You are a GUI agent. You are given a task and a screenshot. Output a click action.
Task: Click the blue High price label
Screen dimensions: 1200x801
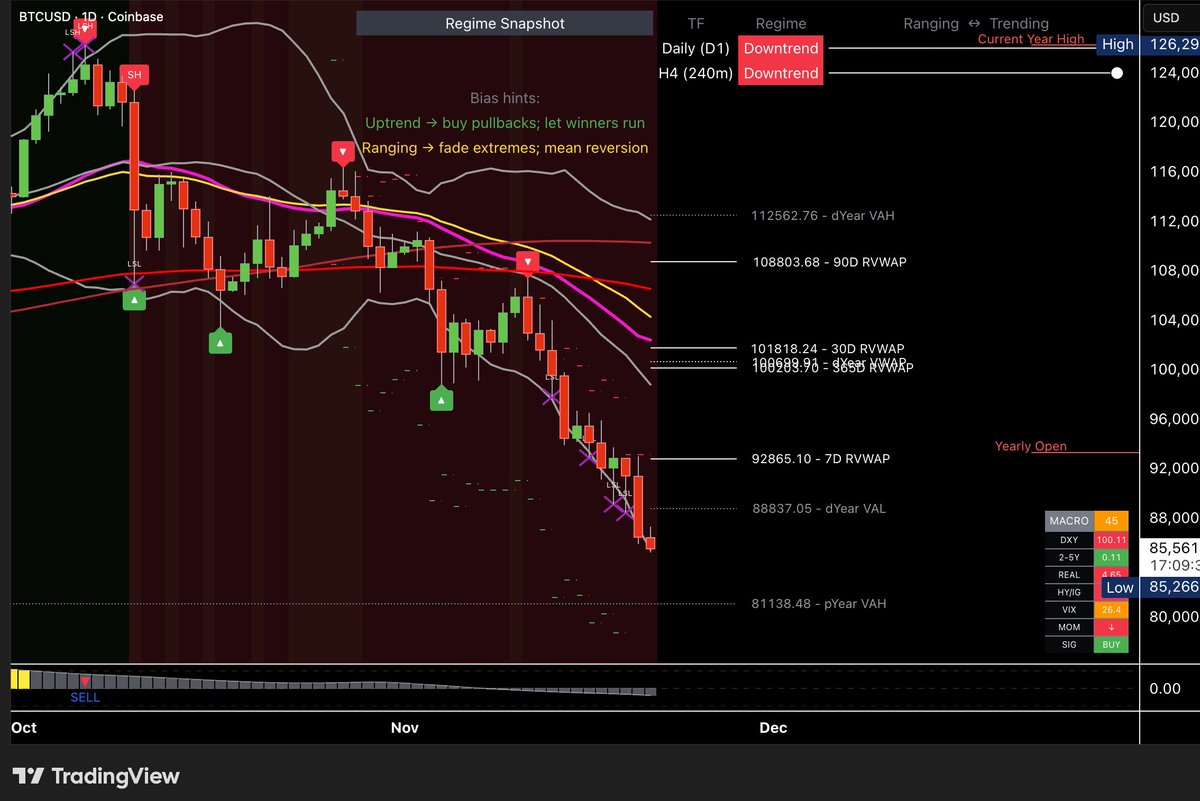[x=1117, y=44]
